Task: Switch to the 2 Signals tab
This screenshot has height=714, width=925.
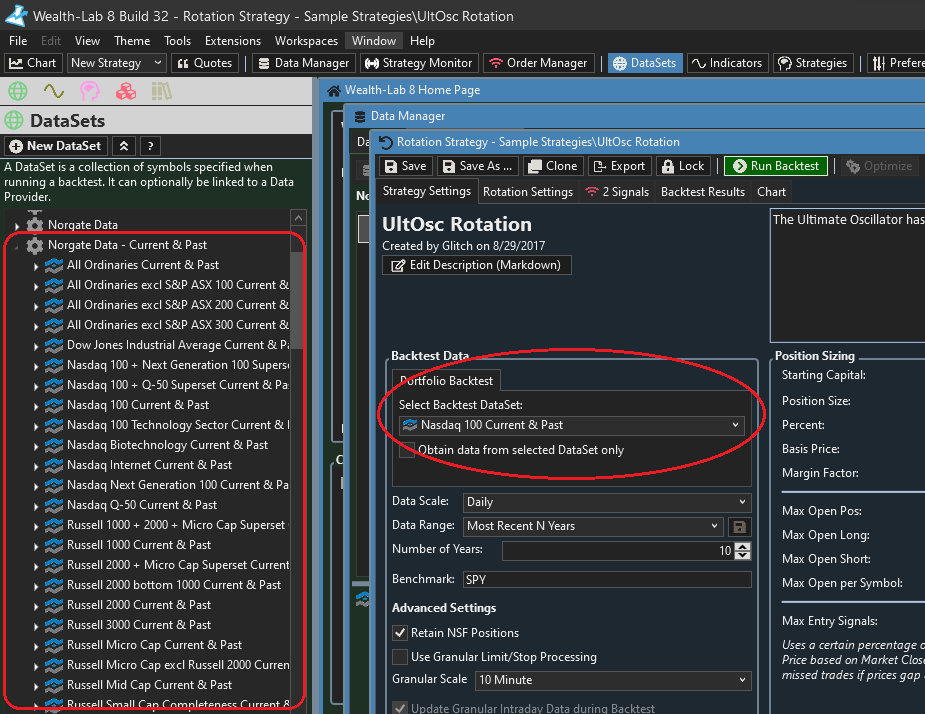Action: 616,192
